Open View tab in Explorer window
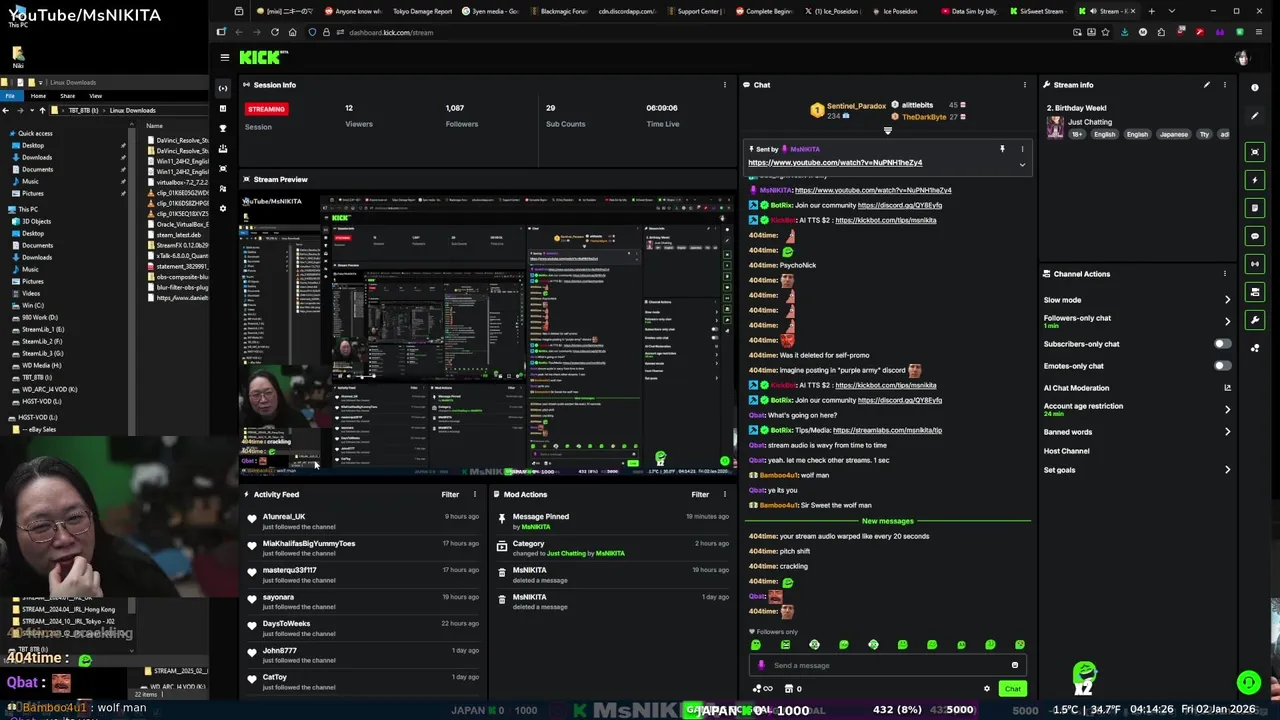The height and width of the screenshot is (720, 1280). [x=95, y=96]
